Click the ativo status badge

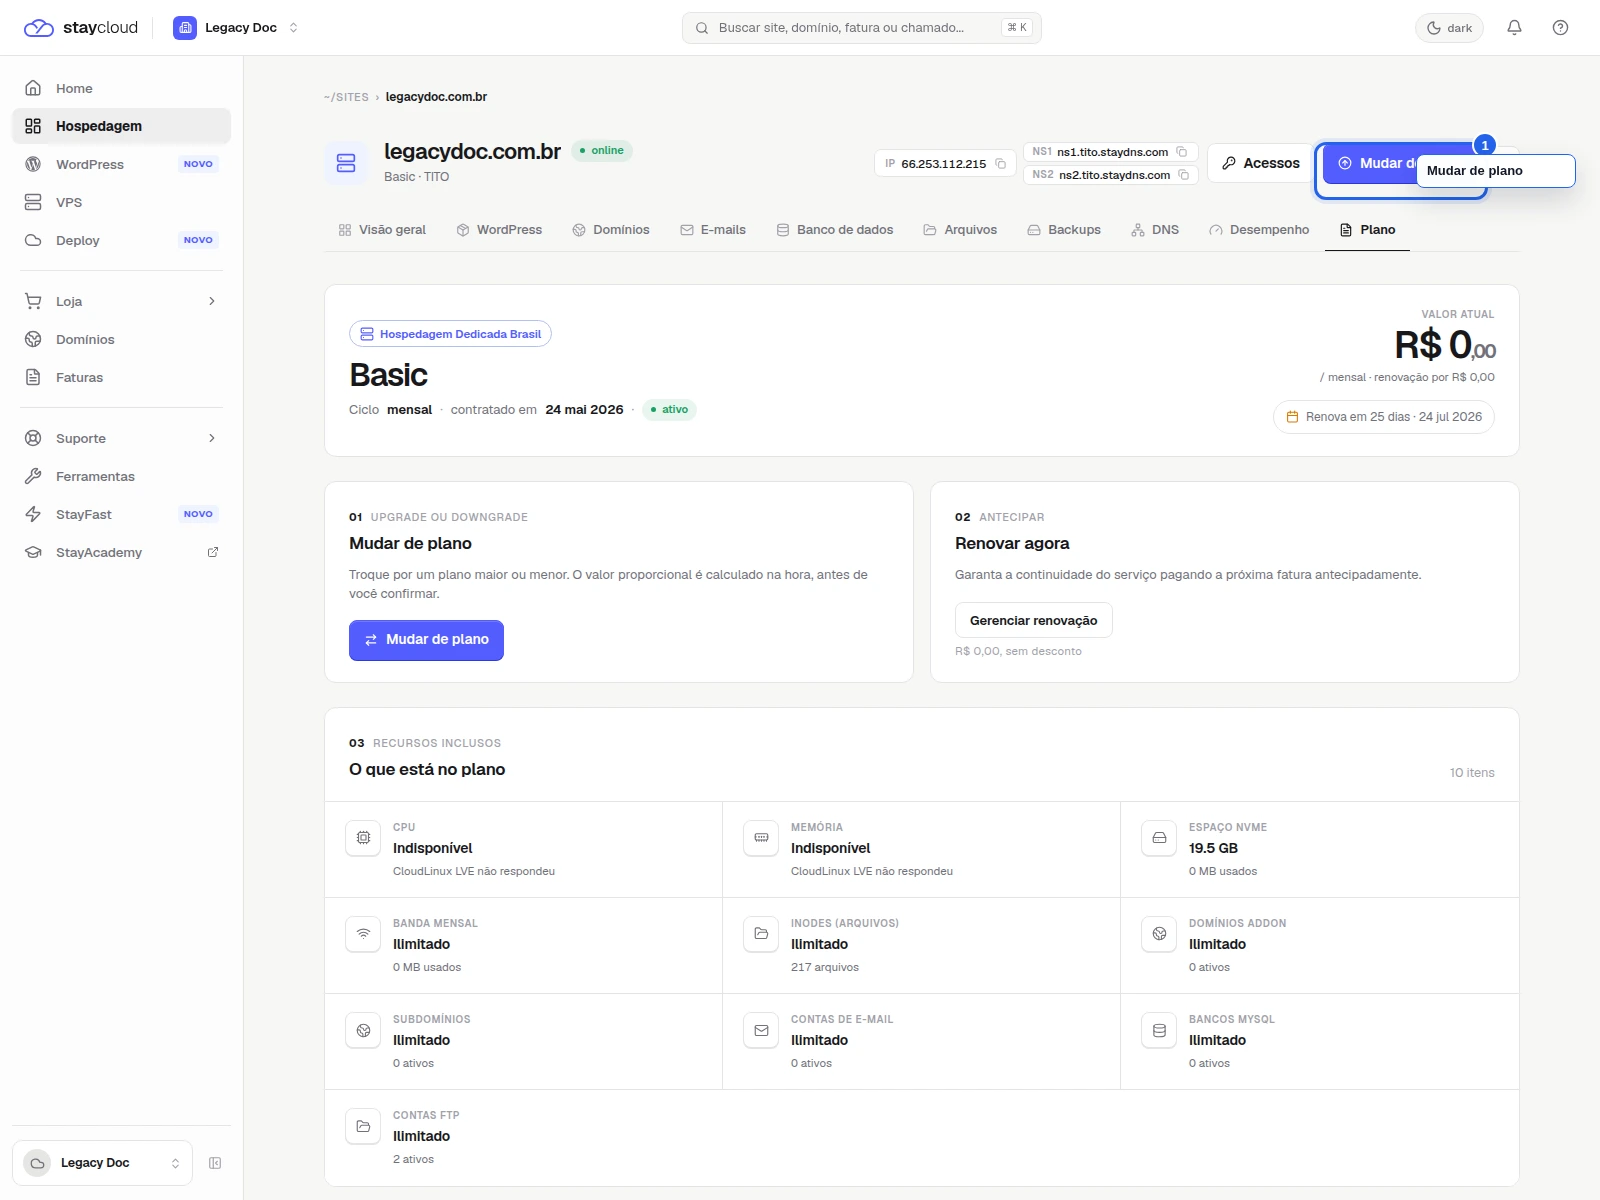pyautogui.click(x=669, y=409)
